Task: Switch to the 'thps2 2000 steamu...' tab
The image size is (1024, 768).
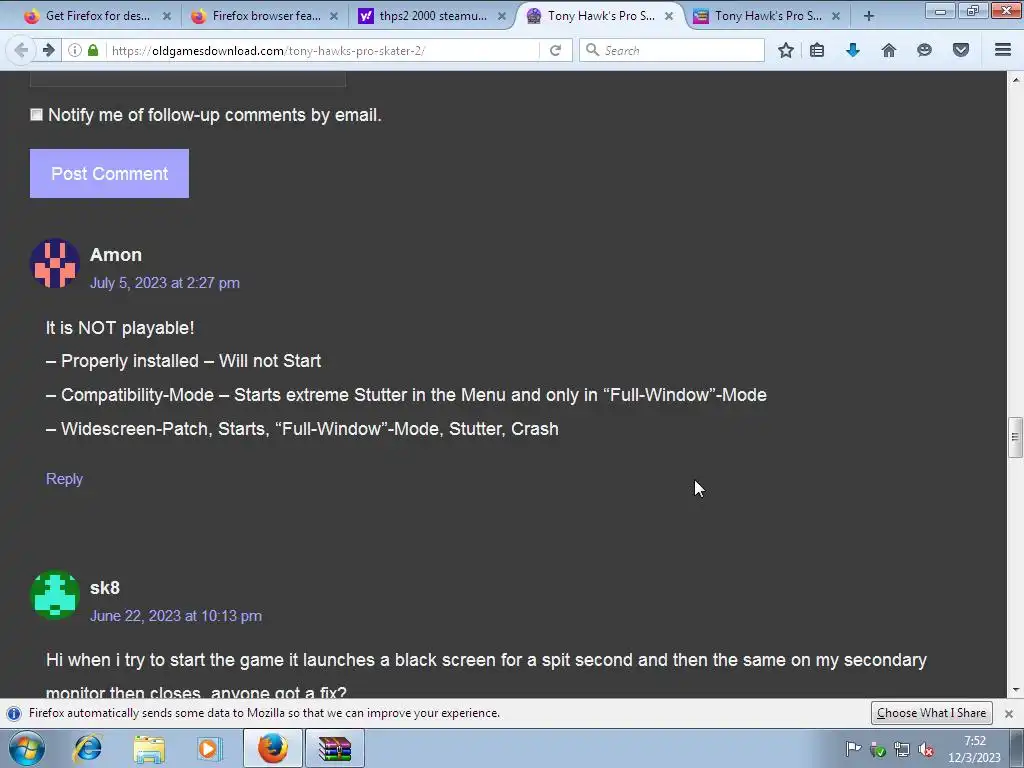Action: pyautogui.click(x=431, y=16)
